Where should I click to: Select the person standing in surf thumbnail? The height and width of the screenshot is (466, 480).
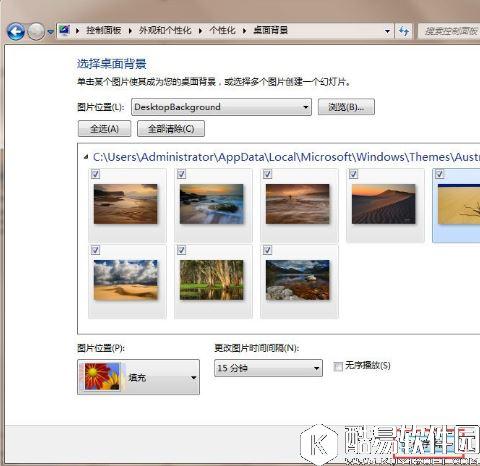(298, 204)
